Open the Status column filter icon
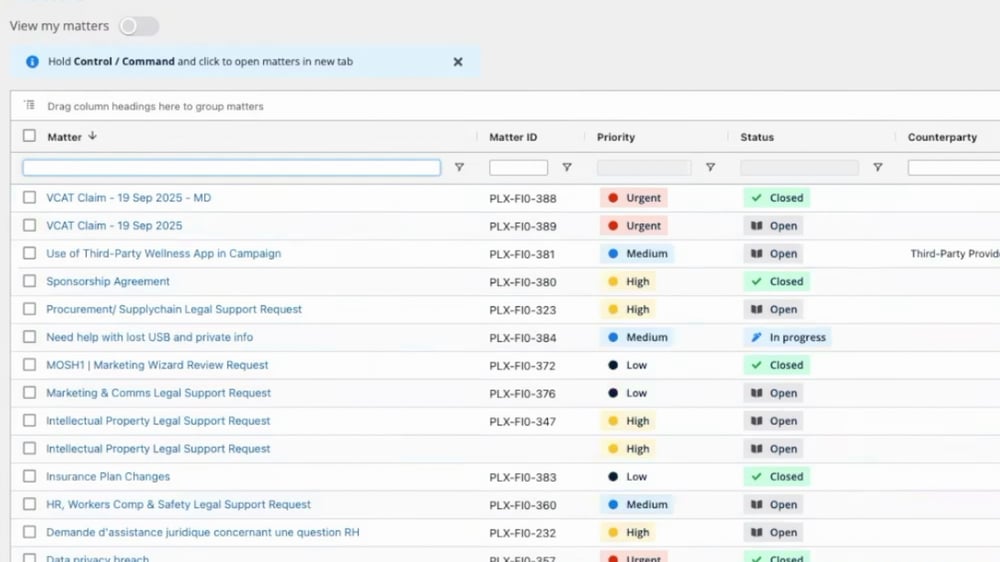The width and height of the screenshot is (1000, 562). [x=878, y=168]
